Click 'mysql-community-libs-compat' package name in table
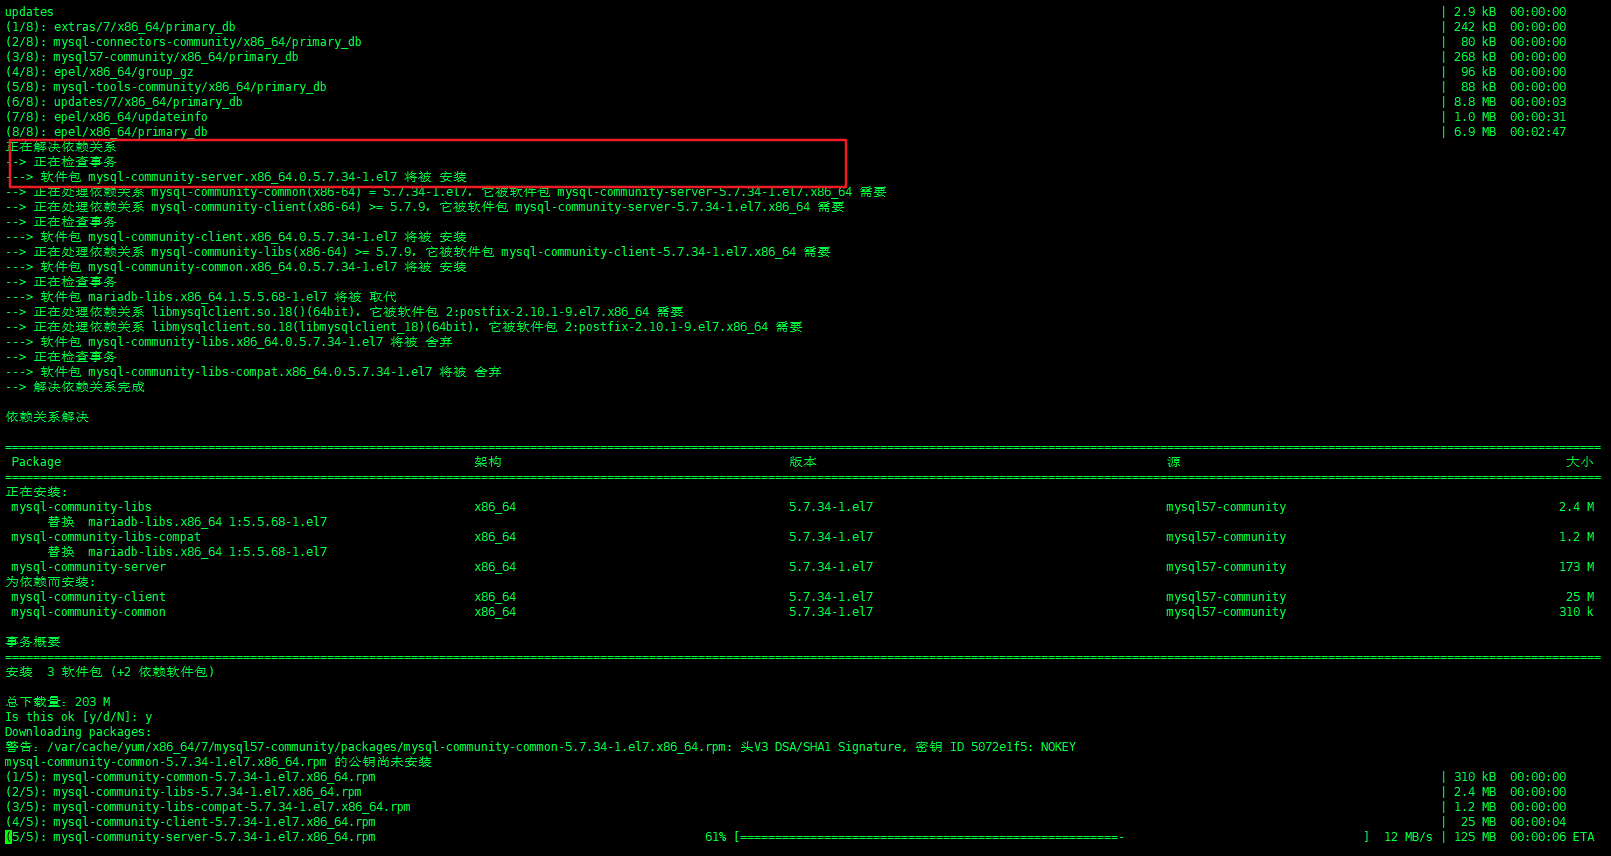Screen dimensions: 1611x856 [106, 537]
